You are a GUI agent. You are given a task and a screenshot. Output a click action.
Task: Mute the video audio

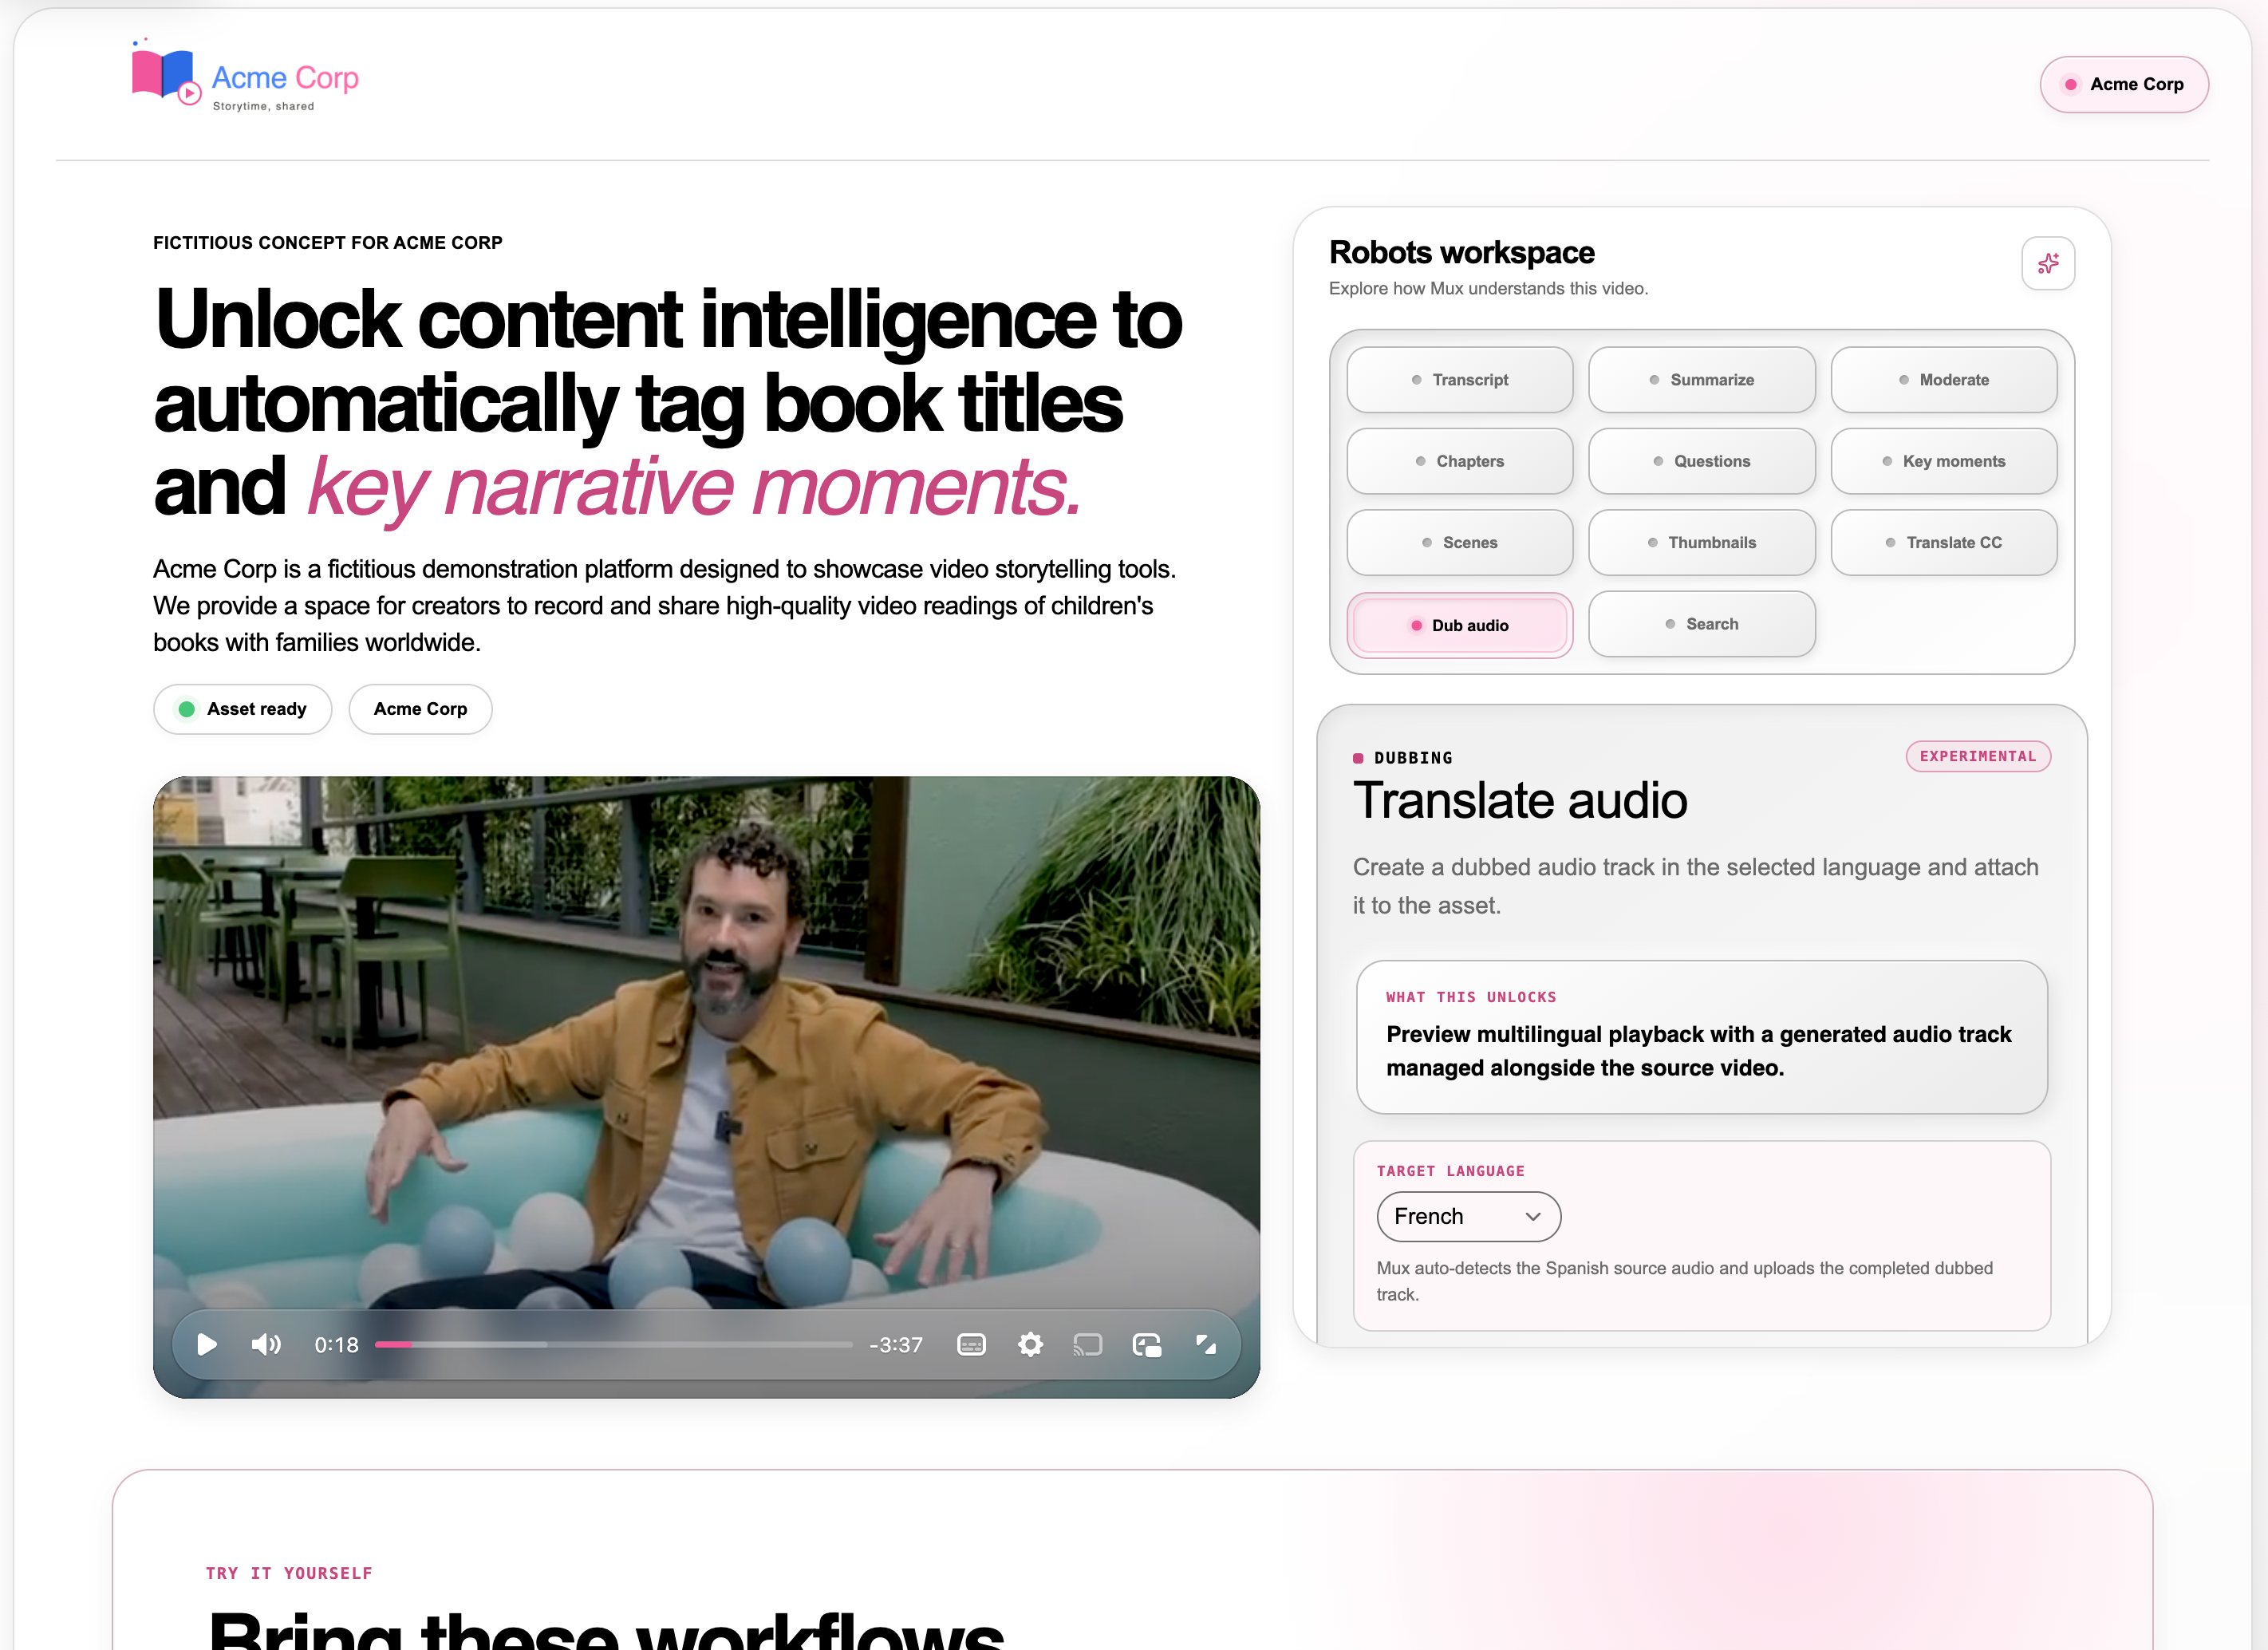click(x=266, y=1344)
